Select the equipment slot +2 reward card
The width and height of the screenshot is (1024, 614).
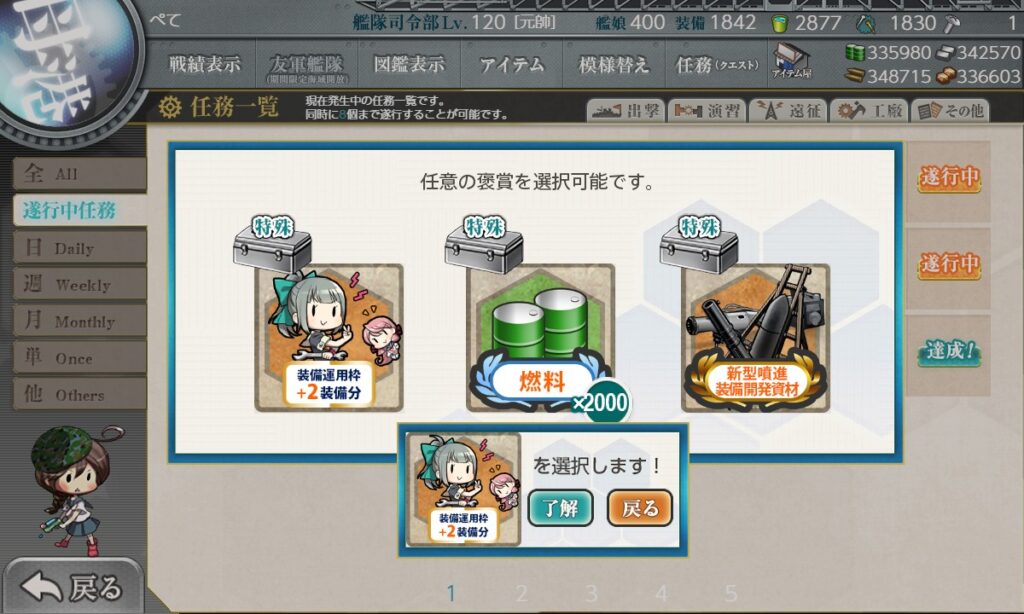tap(328, 337)
